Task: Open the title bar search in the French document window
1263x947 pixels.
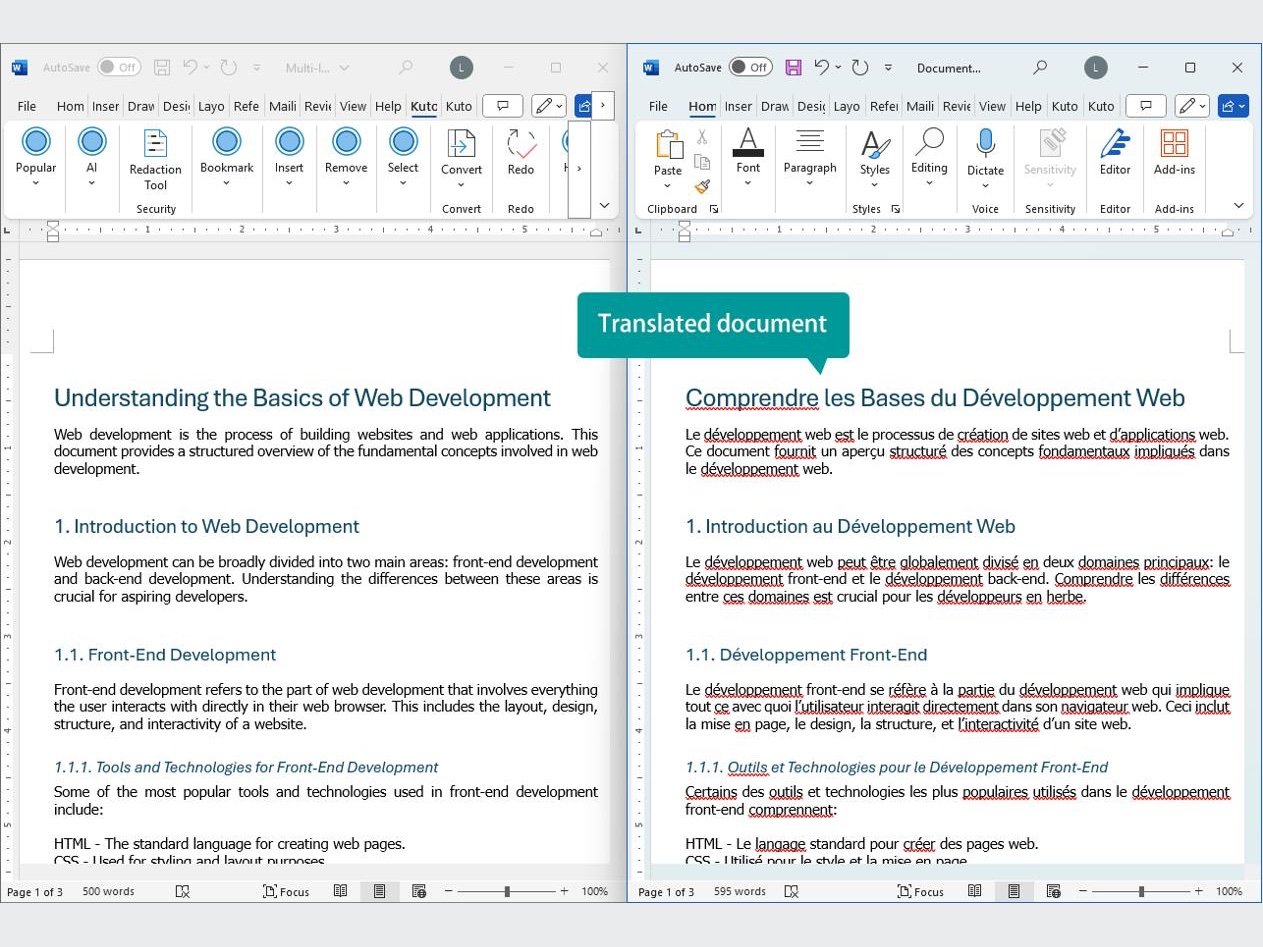Action: 1040,67
